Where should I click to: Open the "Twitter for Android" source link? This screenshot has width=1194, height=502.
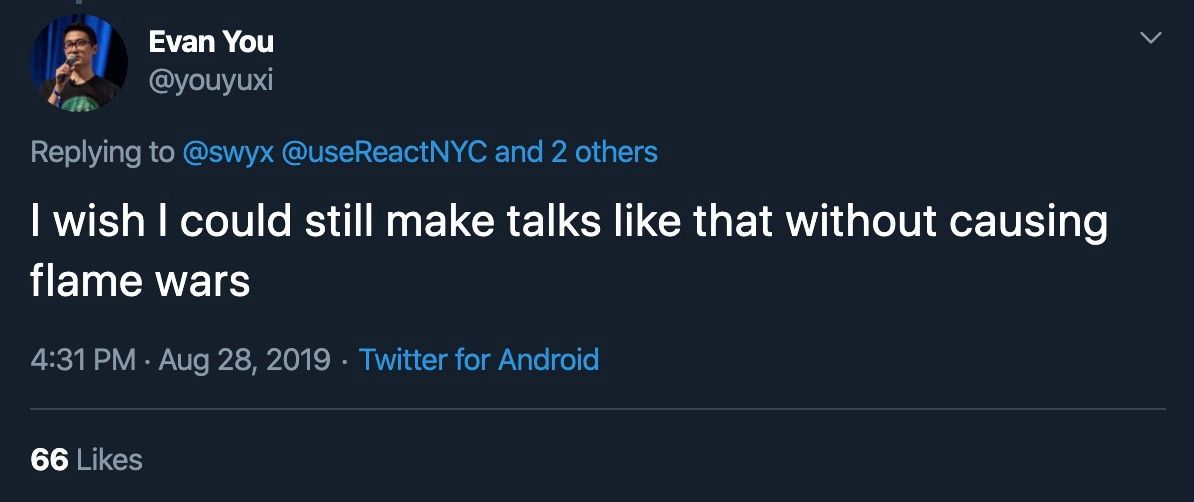coord(478,359)
